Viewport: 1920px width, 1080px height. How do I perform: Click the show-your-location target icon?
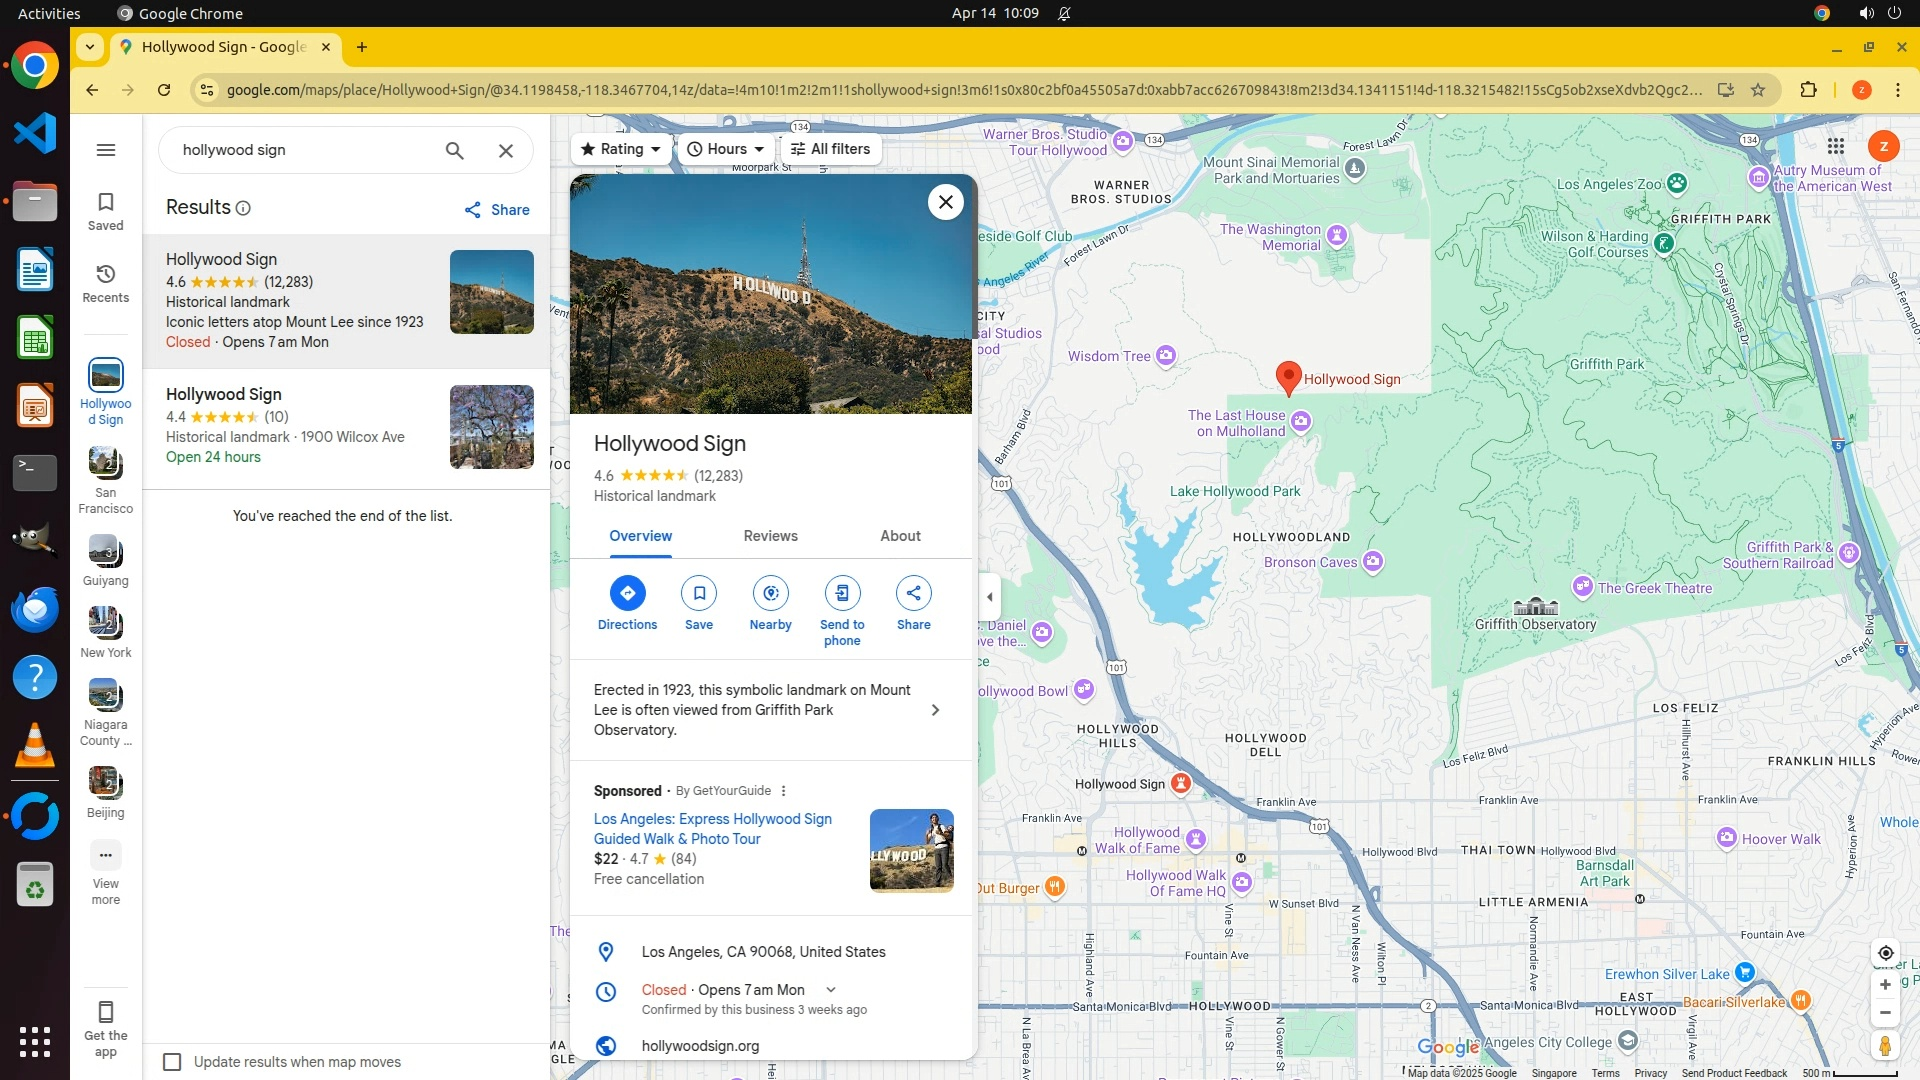coord(1885,953)
